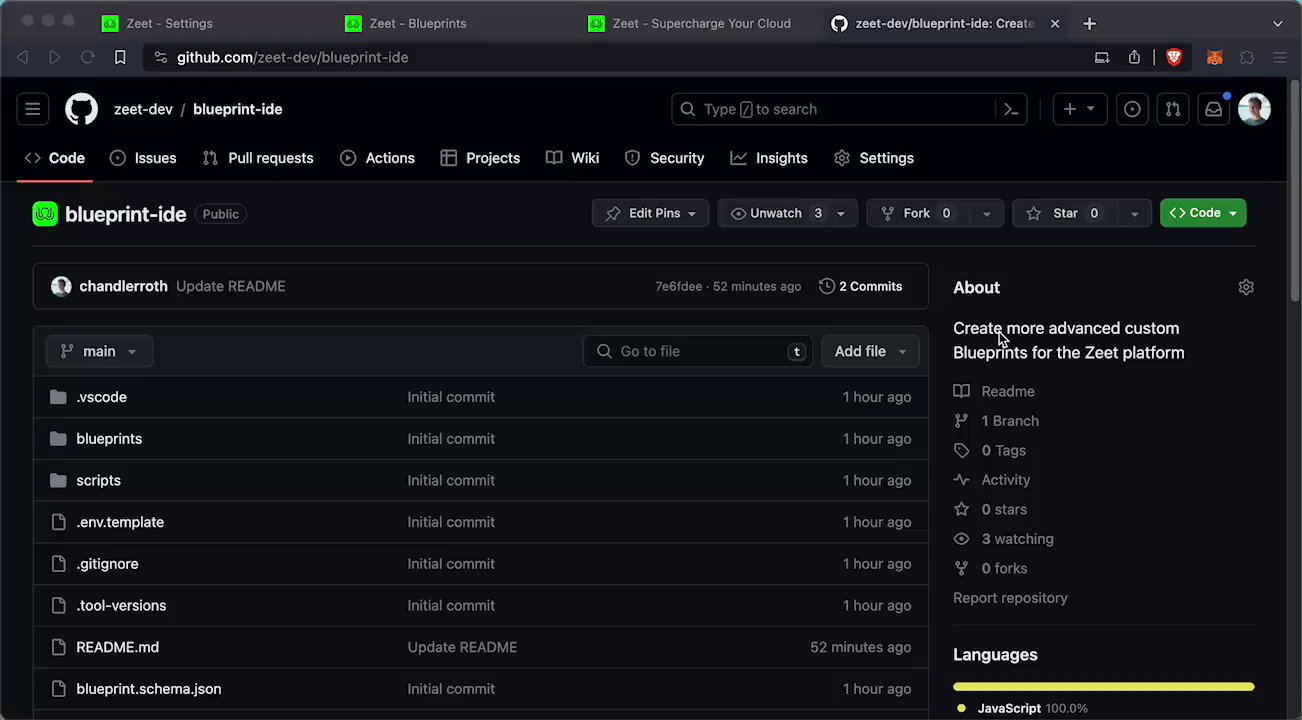Click the MetaMask fox extension icon

pos(1215,57)
